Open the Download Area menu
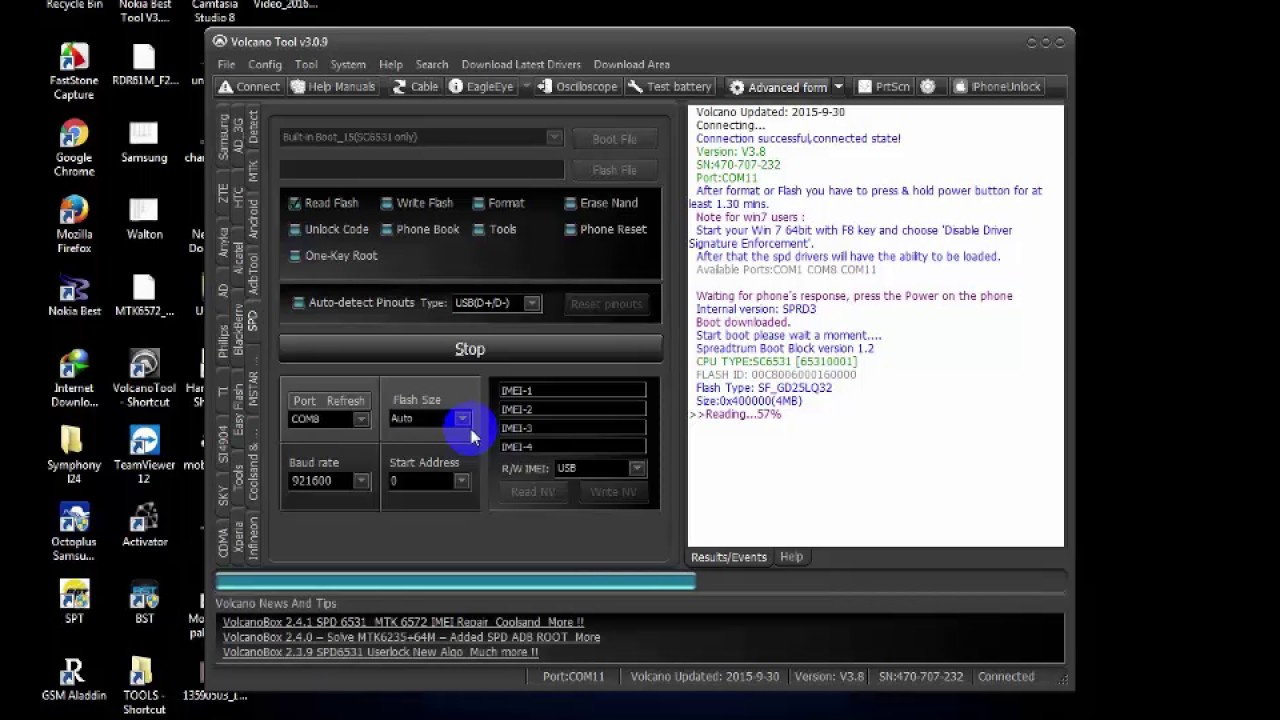 (x=632, y=65)
